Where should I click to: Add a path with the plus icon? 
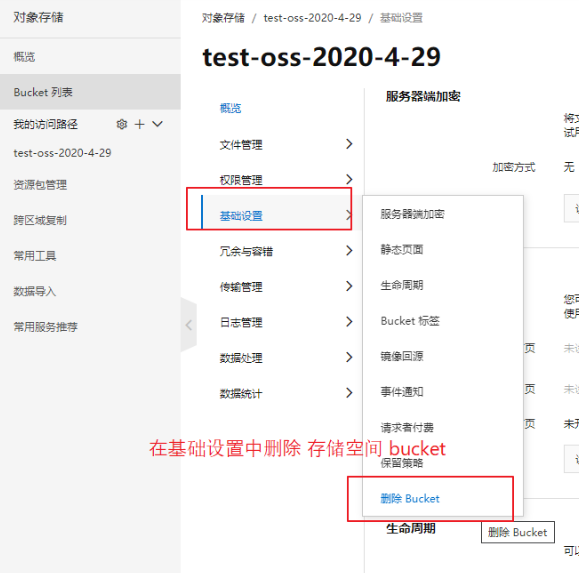(x=140, y=124)
